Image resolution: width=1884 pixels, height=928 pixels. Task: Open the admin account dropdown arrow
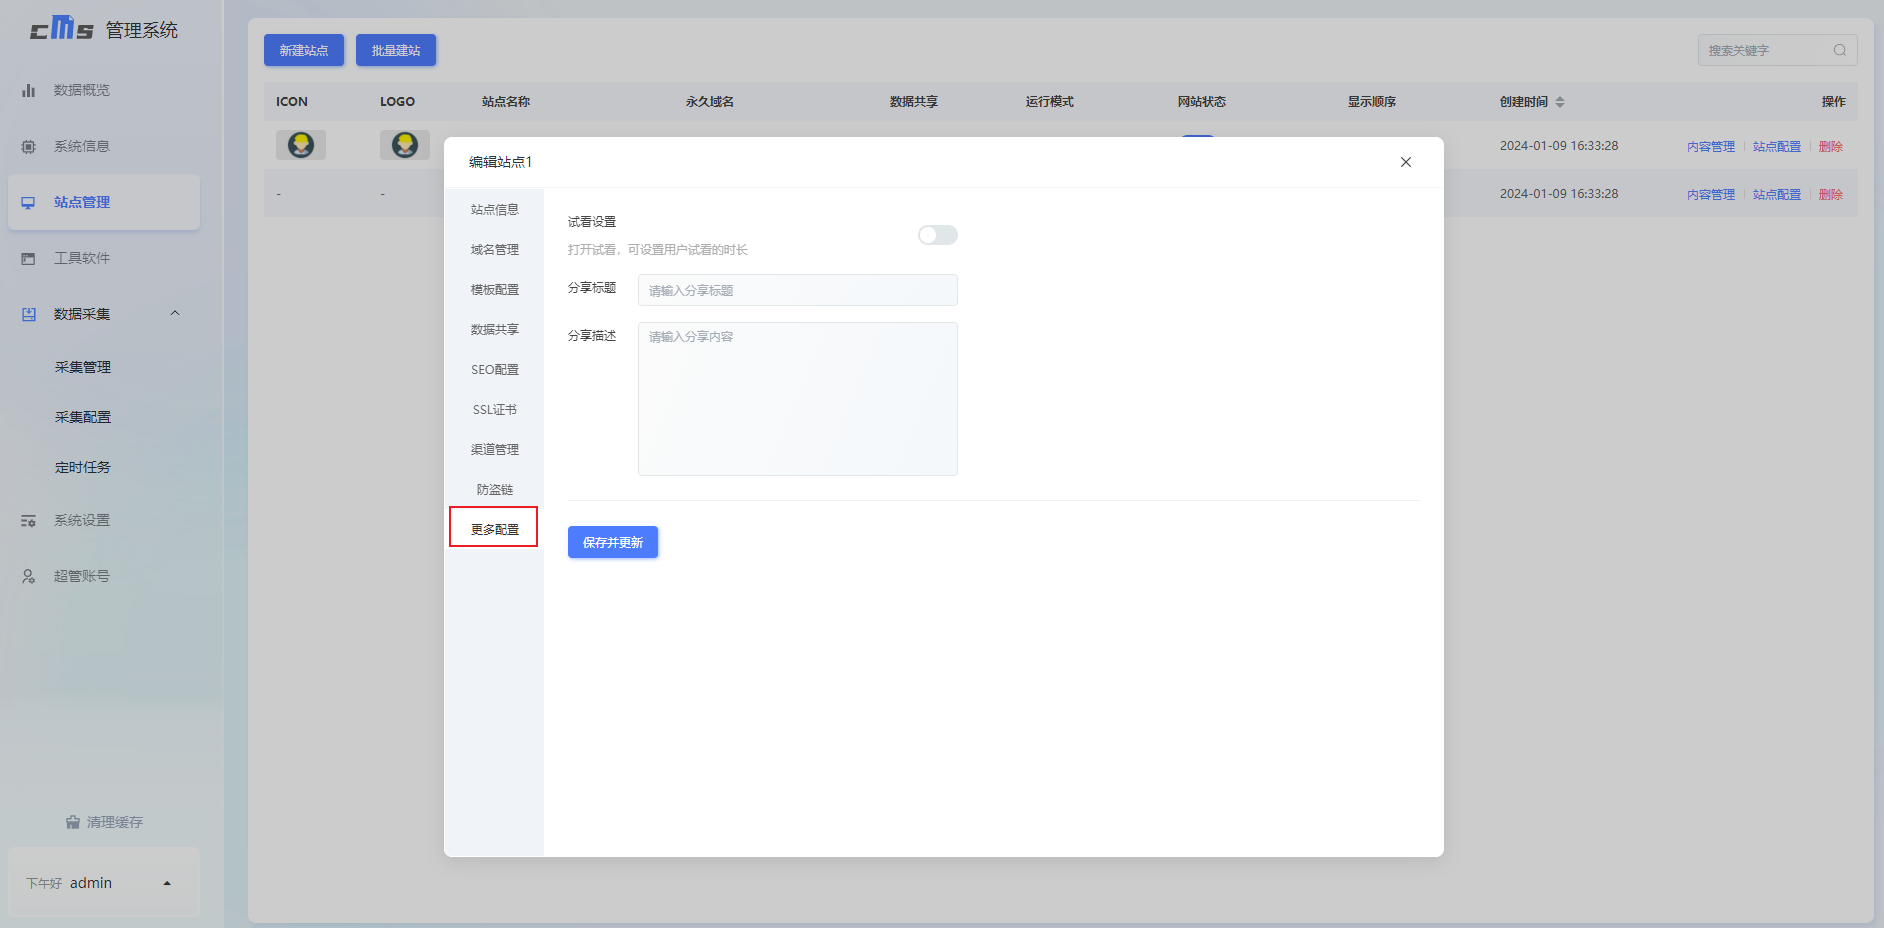click(x=167, y=883)
